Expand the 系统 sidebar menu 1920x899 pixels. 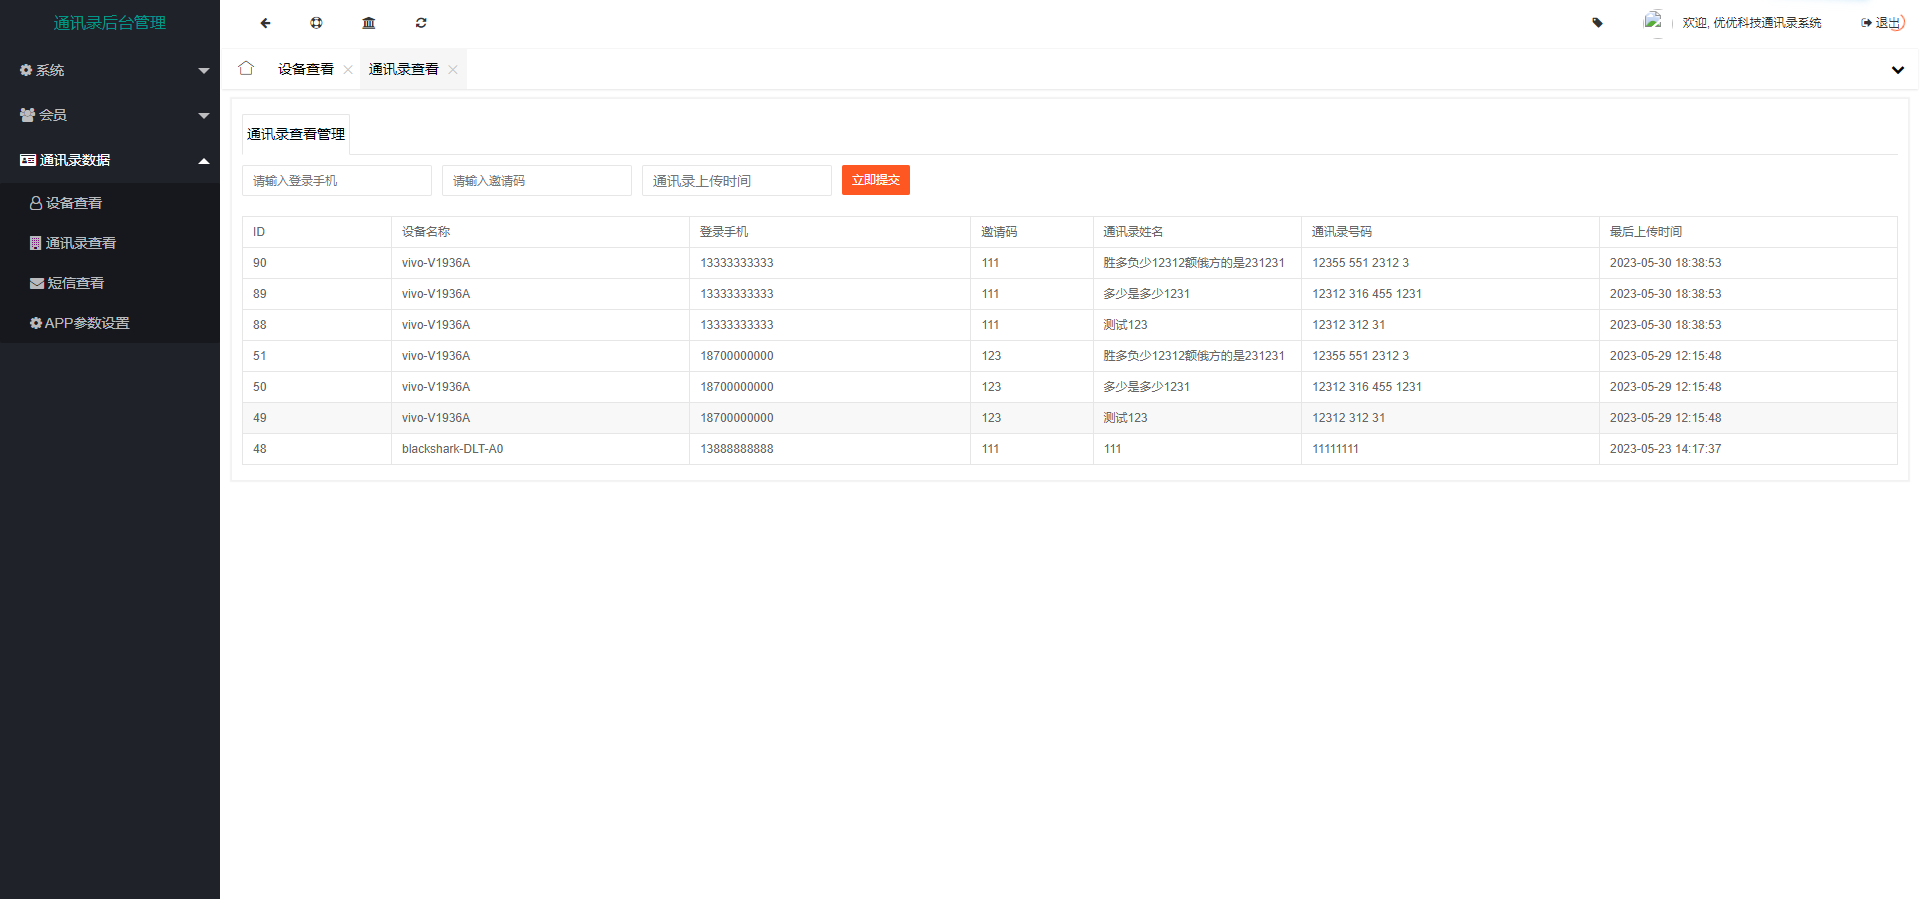point(109,70)
